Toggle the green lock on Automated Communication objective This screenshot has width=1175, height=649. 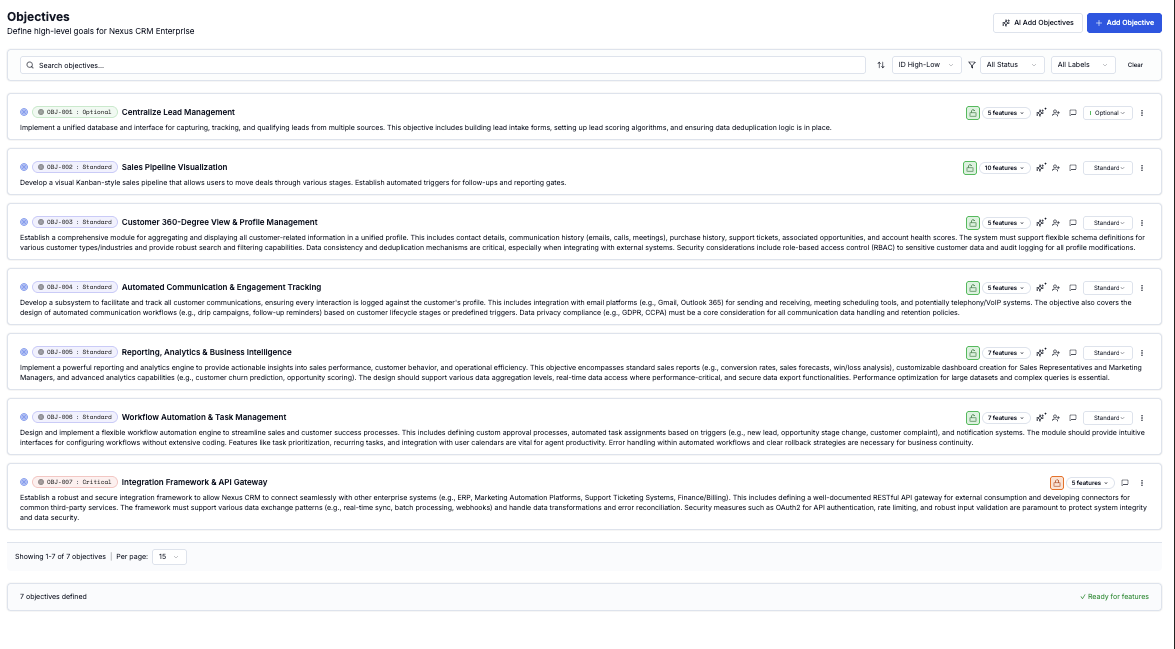[x=973, y=288]
